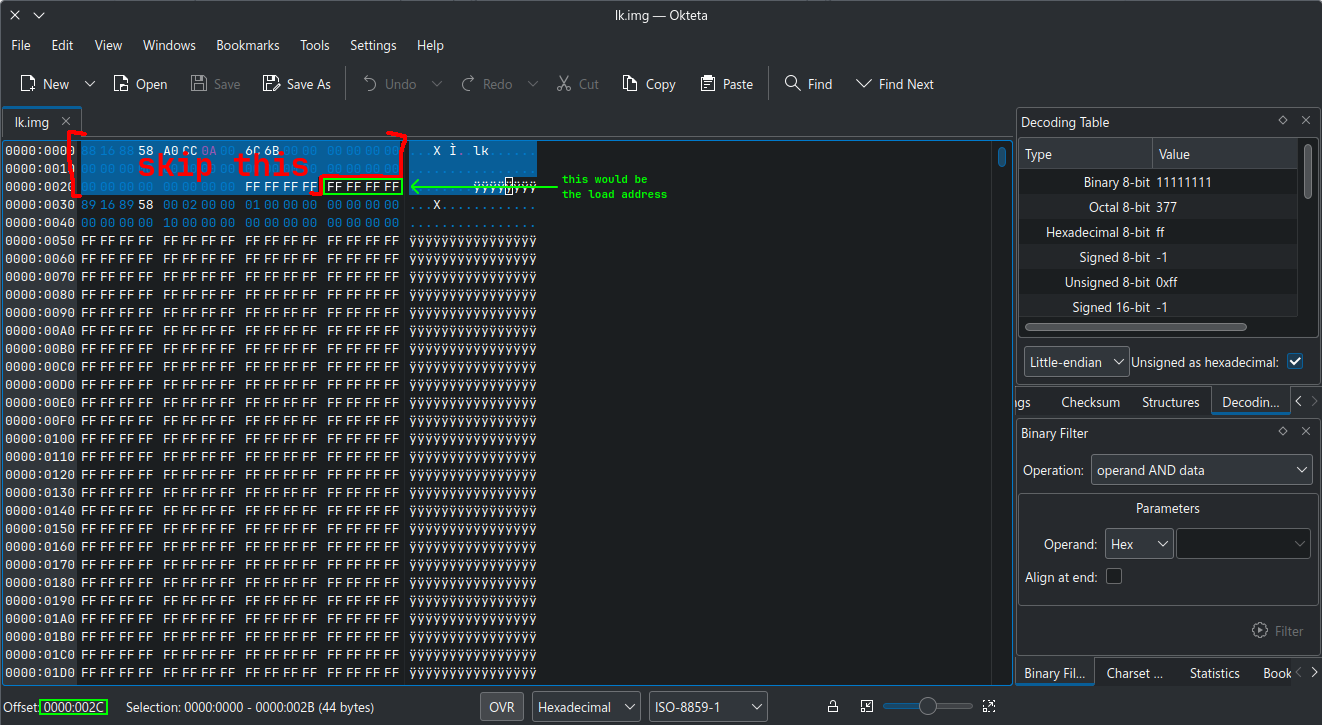Image resolution: width=1322 pixels, height=725 pixels.
Task: Click the Statistics tab at bottom
Action: click(1214, 673)
